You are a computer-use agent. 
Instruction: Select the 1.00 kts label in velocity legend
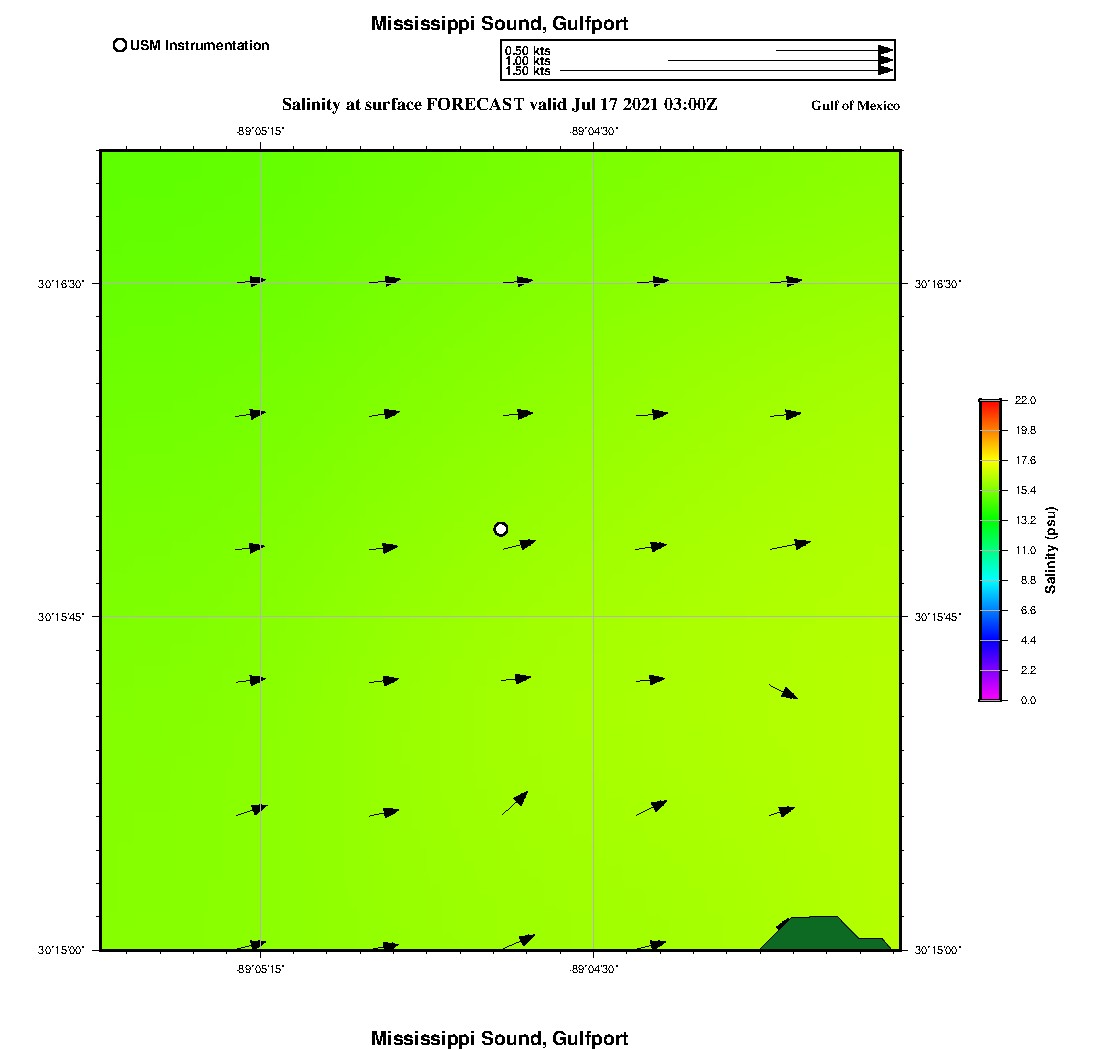click(x=527, y=61)
